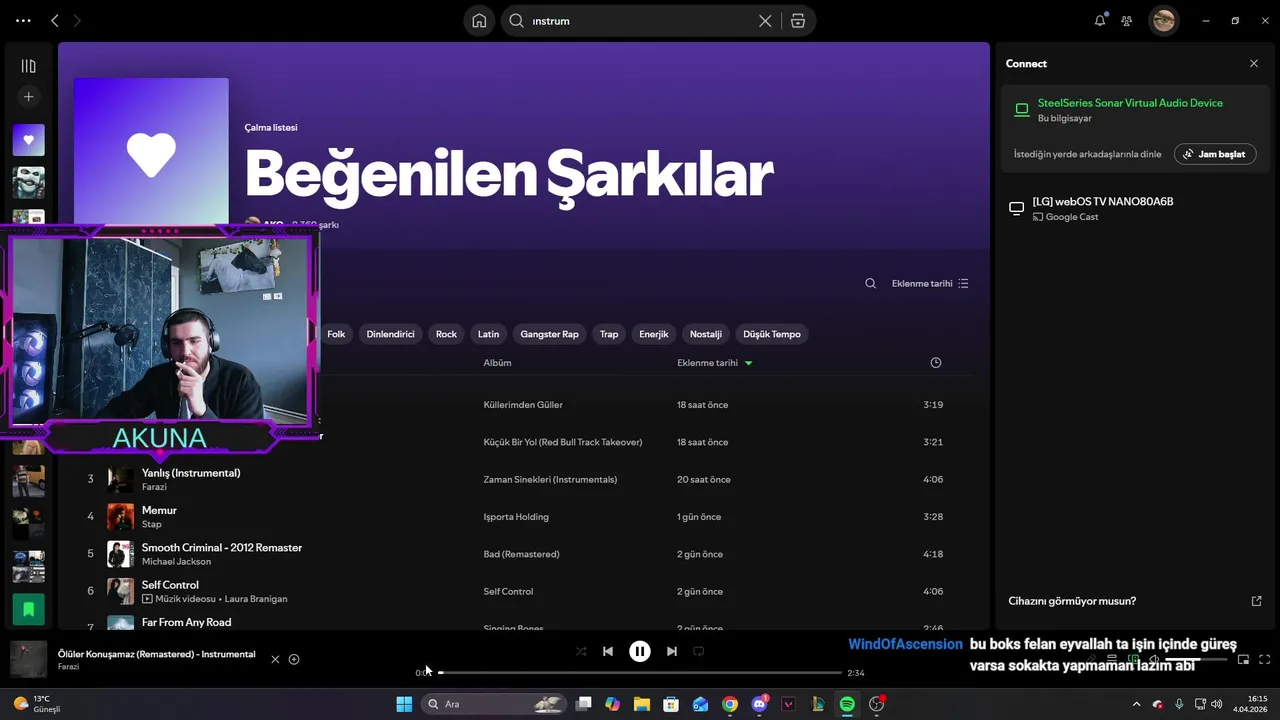The image size is (1280, 720).
Task: Filter by the Rock chip
Action: click(x=446, y=334)
